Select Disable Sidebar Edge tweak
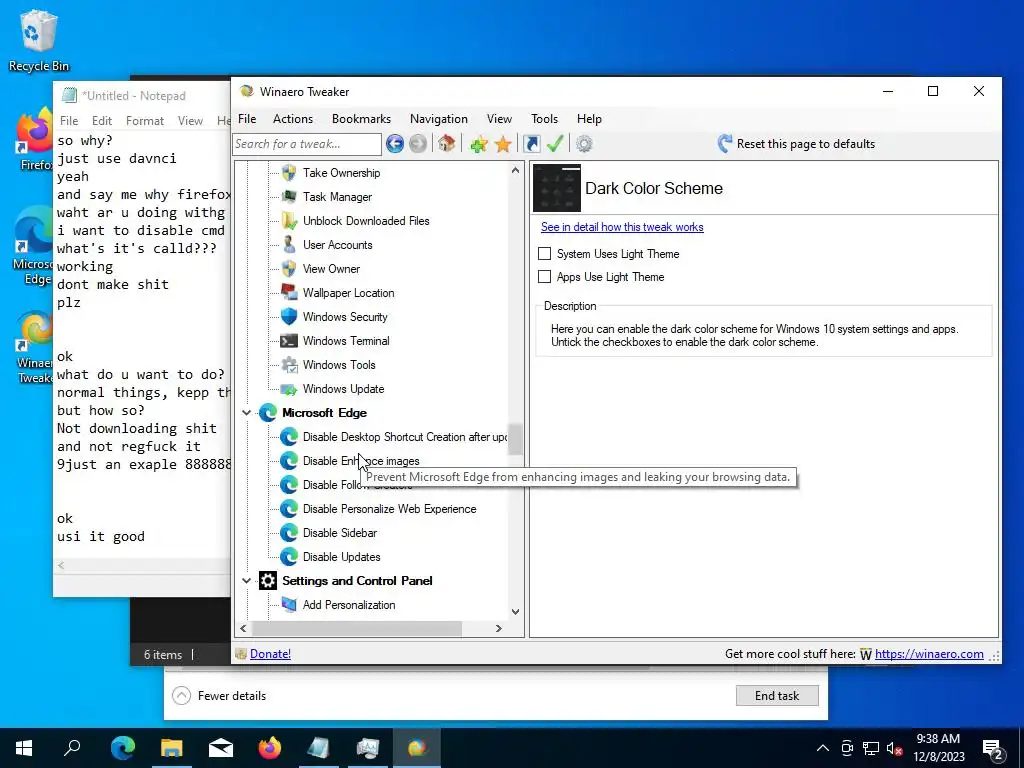1024x768 pixels. pos(340,533)
